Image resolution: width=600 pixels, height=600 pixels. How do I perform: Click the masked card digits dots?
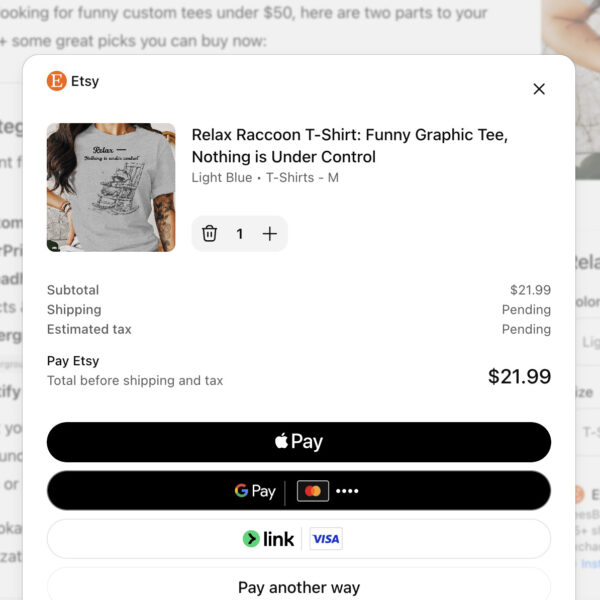tap(347, 491)
